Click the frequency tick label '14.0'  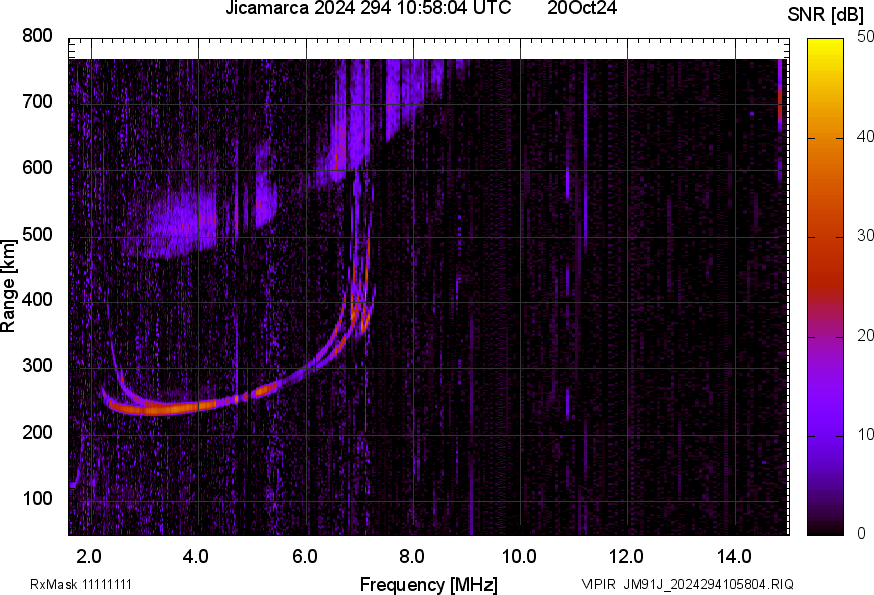[x=734, y=557]
